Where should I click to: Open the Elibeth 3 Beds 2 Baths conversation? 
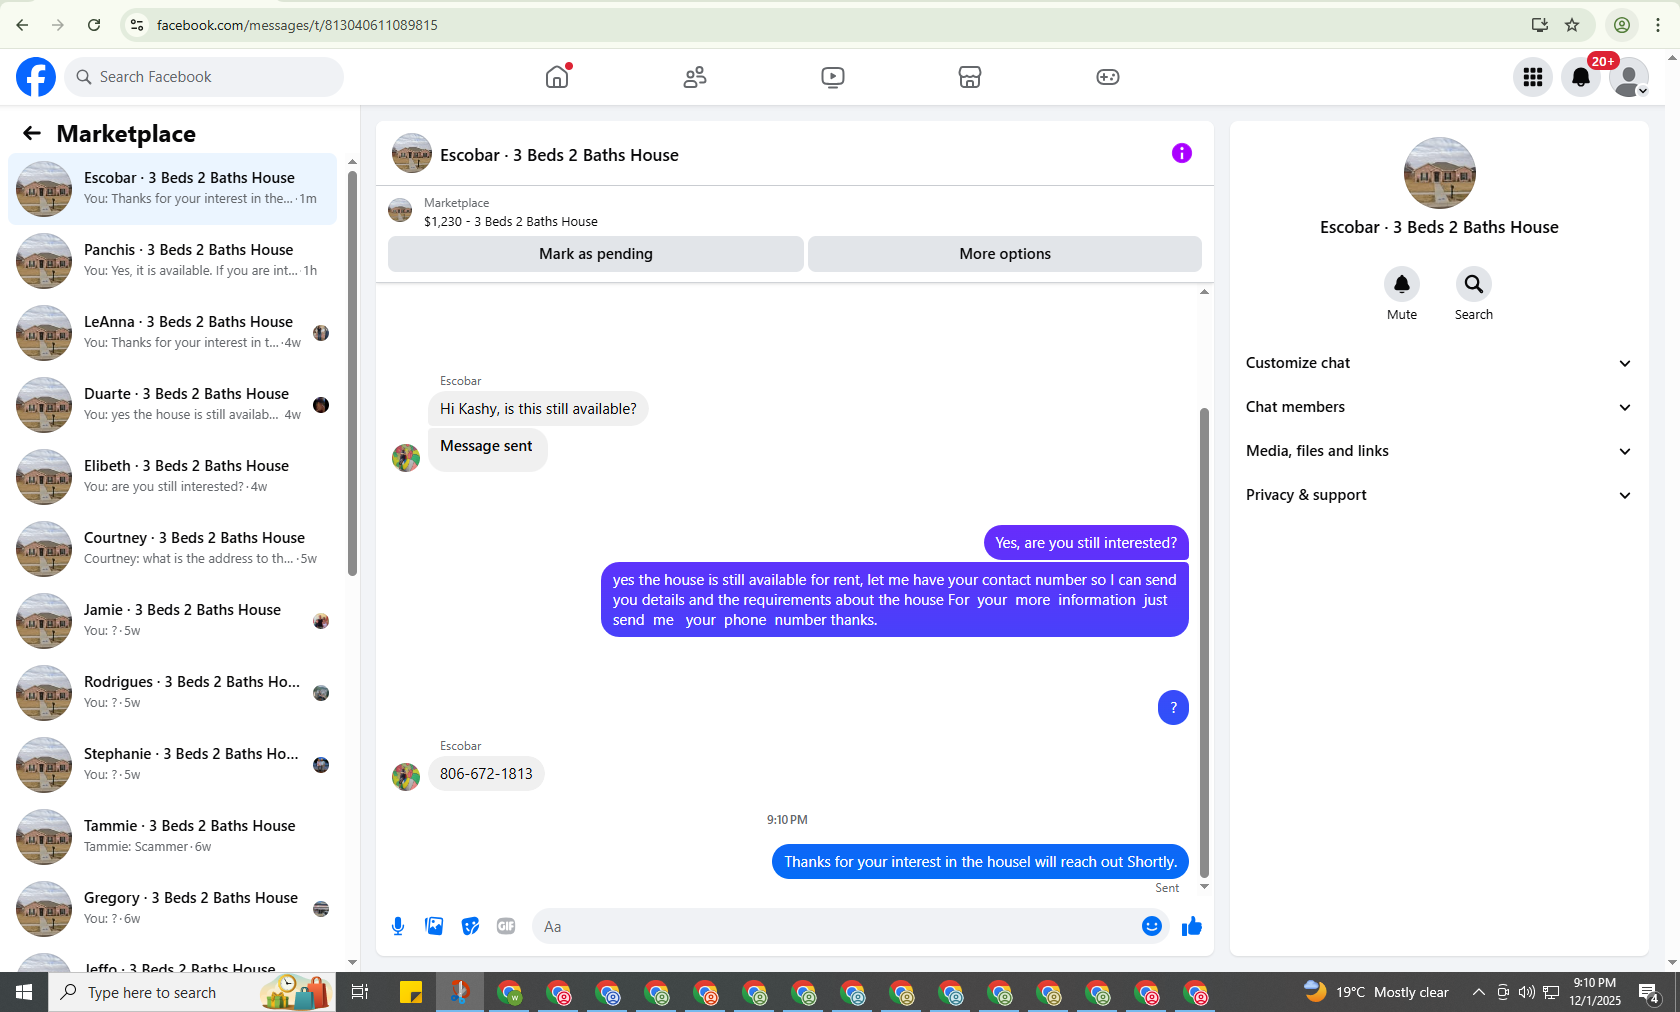click(x=172, y=476)
